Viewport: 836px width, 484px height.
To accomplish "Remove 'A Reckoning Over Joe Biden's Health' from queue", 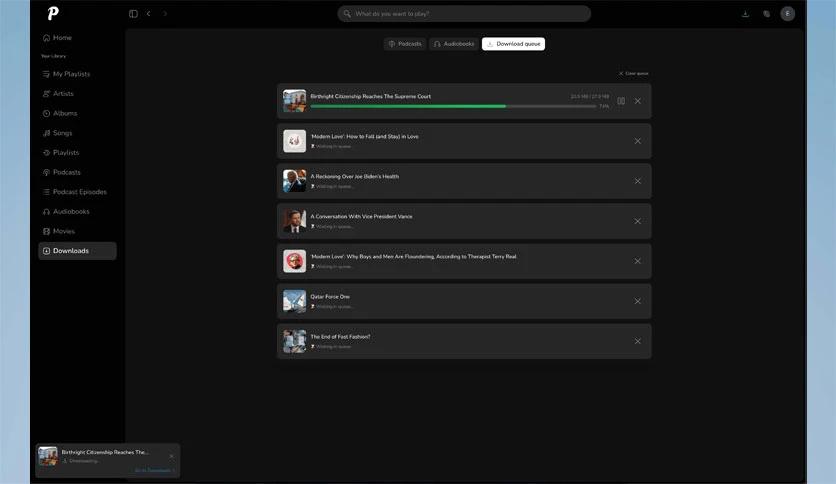I will click(638, 181).
